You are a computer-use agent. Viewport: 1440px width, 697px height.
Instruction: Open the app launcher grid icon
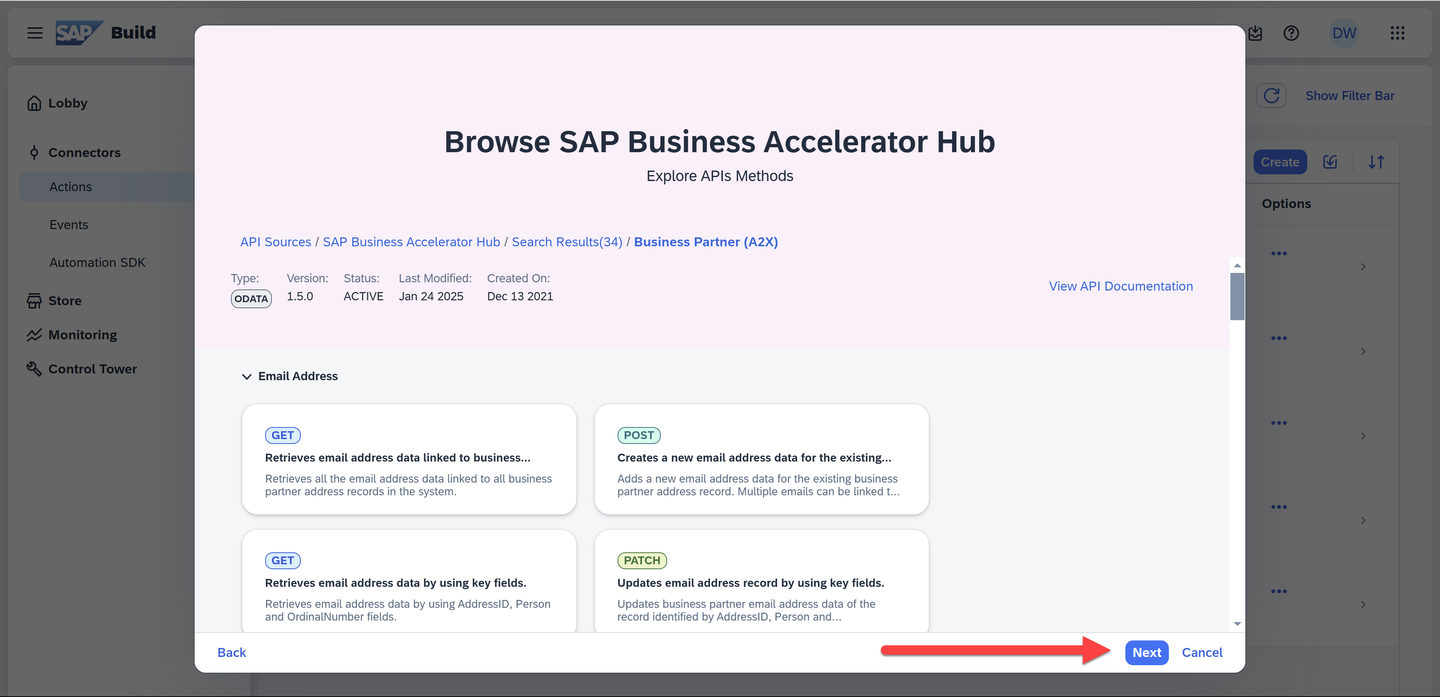(1398, 33)
